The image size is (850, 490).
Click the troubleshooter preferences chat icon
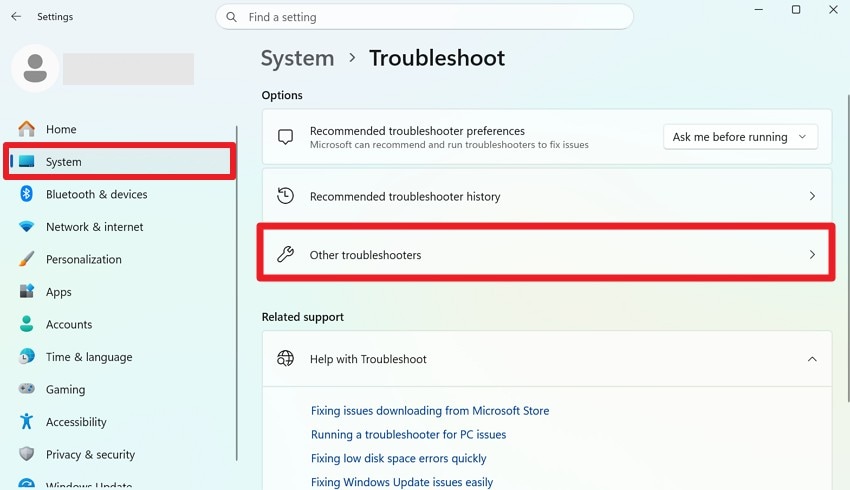pyautogui.click(x=285, y=137)
